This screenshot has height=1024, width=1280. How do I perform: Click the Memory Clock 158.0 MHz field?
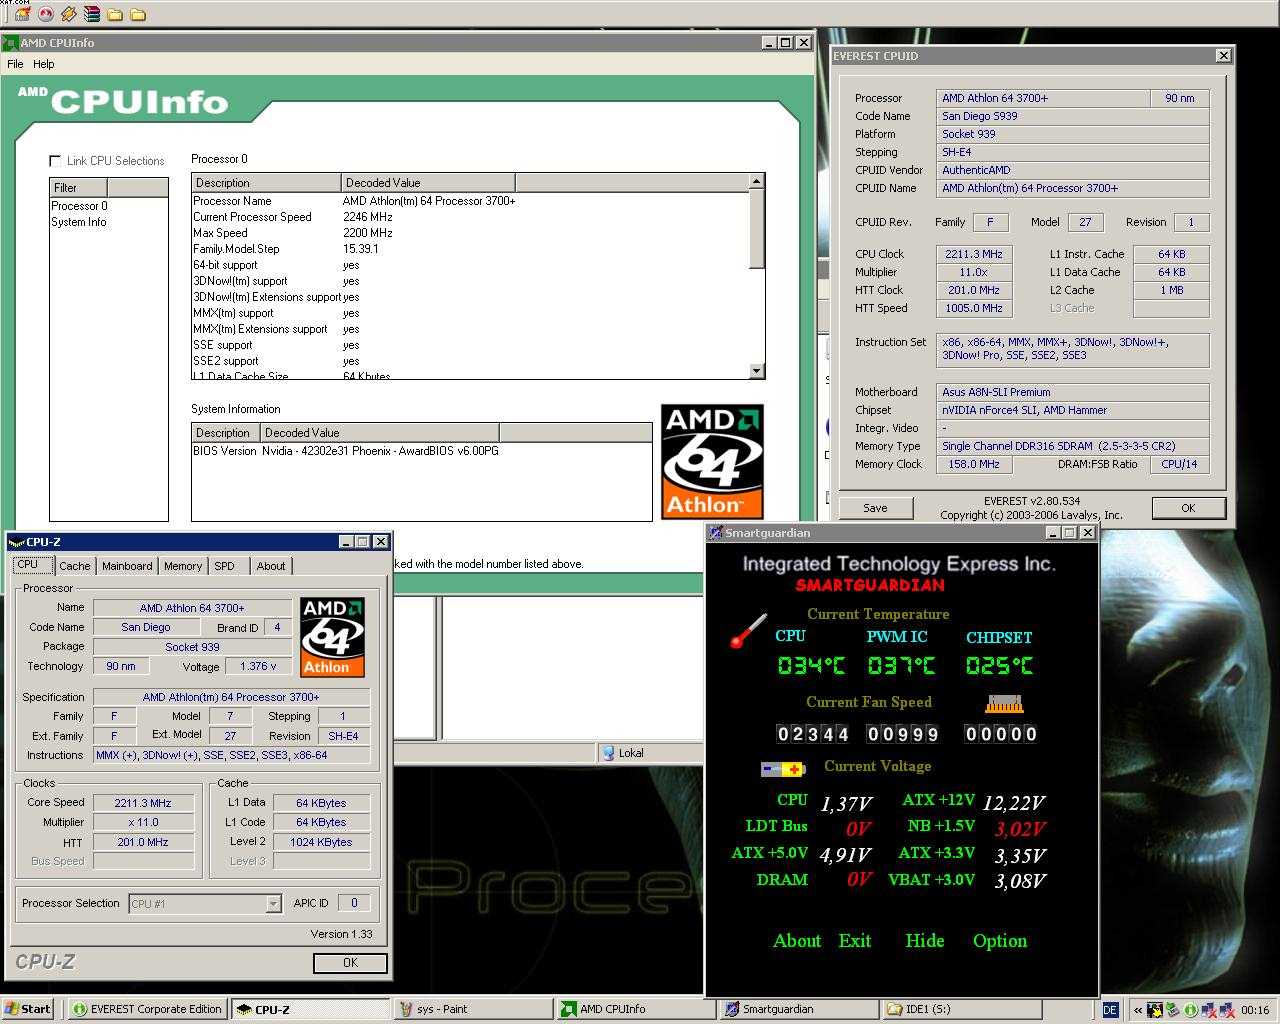pos(973,464)
